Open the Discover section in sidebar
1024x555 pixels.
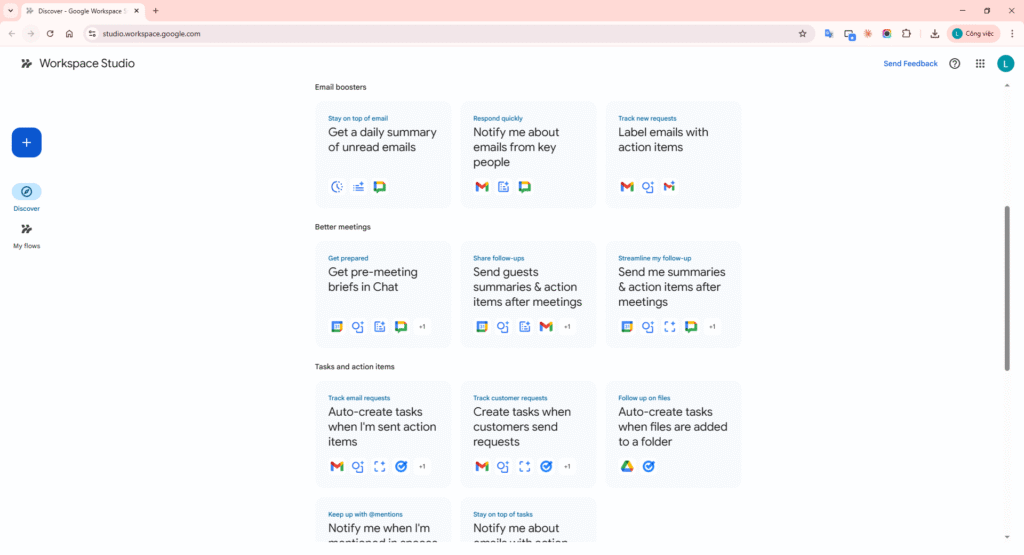pyautogui.click(x=26, y=192)
